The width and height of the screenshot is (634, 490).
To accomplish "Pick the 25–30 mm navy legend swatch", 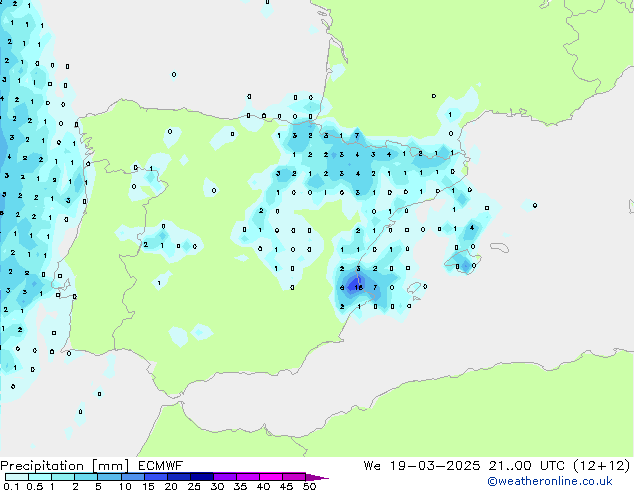I will [x=201, y=477].
